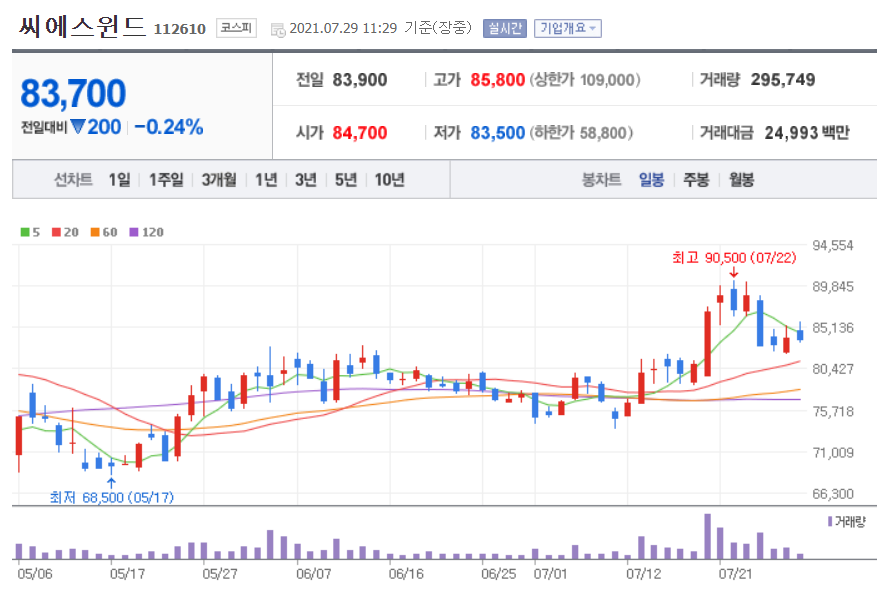Select the 3년 line chart tab

(306, 180)
